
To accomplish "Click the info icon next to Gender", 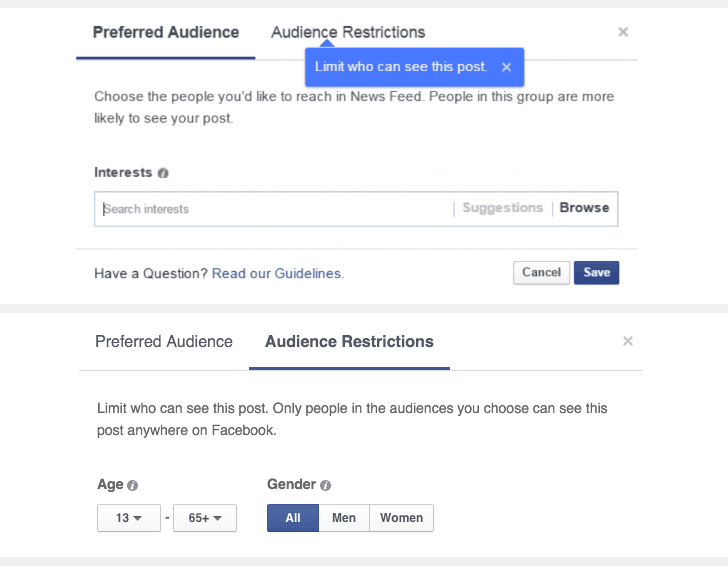I will 325,485.
